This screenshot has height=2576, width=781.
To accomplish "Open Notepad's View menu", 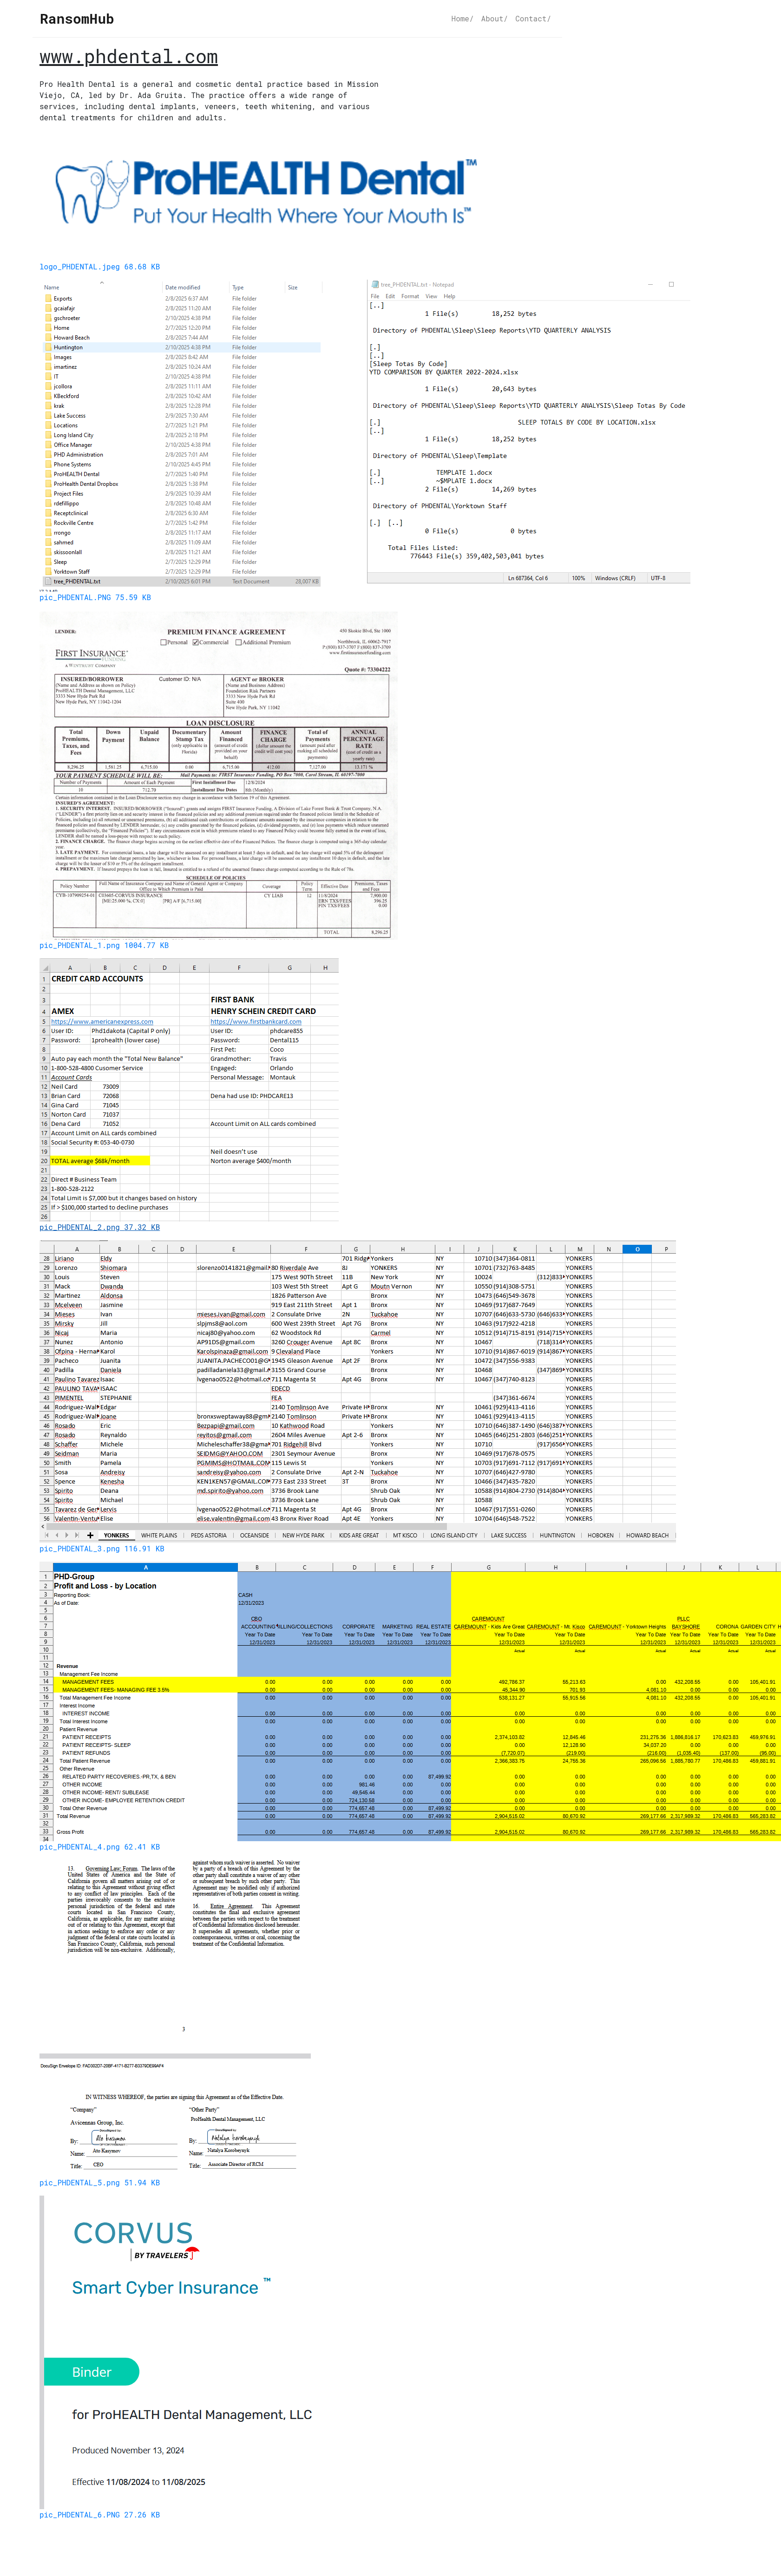I will click(x=431, y=296).
